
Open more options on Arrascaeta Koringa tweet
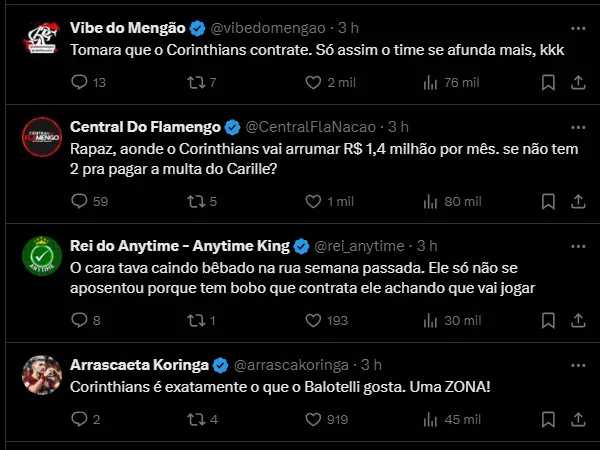click(577, 363)
